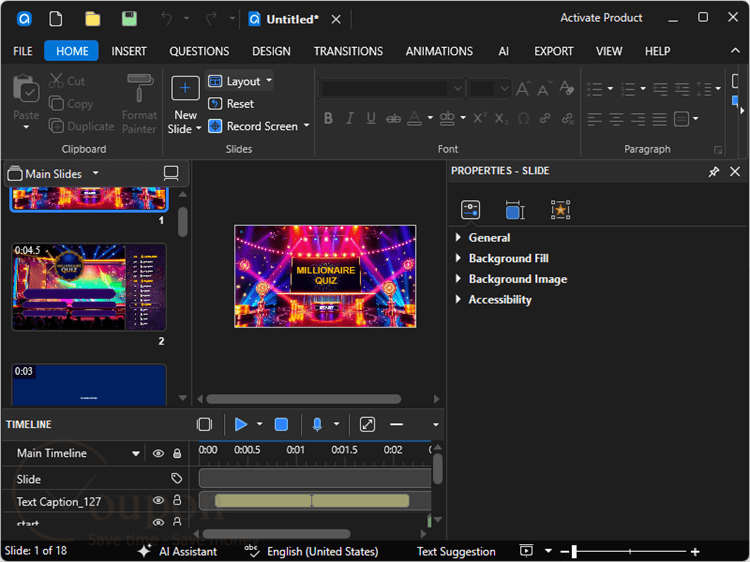This screenshot has height=562, width=750.
Task: Play the timeline preview
Action: [x=241, y=424]
